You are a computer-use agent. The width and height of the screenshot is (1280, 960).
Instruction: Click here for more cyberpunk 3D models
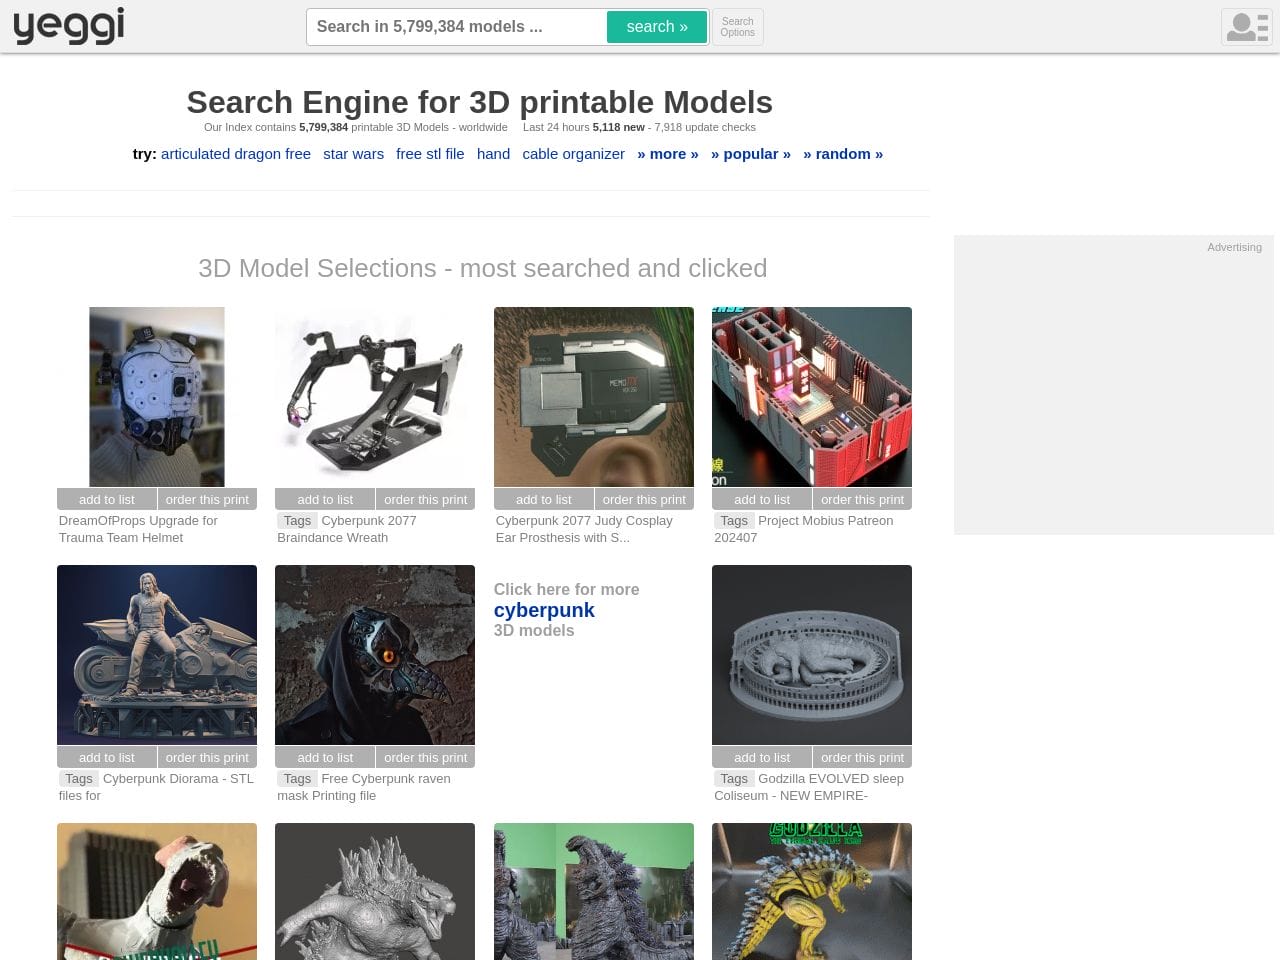(544, 610)
